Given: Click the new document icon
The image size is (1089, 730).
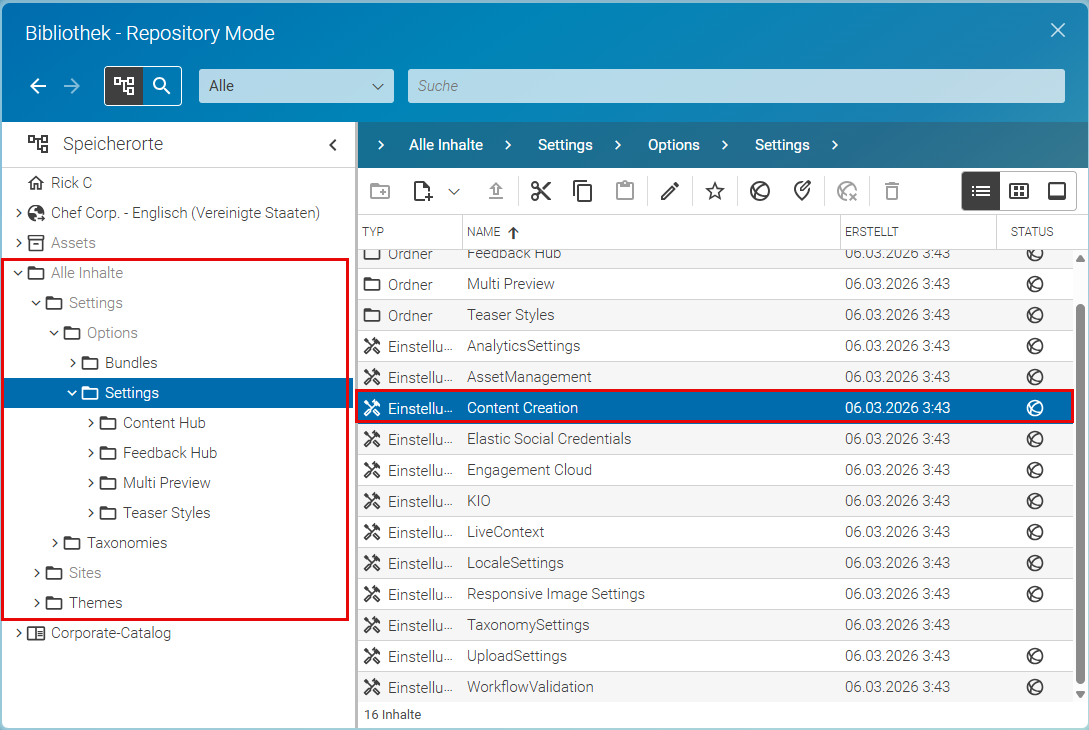Looking at the screenshot, I should click(x=422, y=191).
